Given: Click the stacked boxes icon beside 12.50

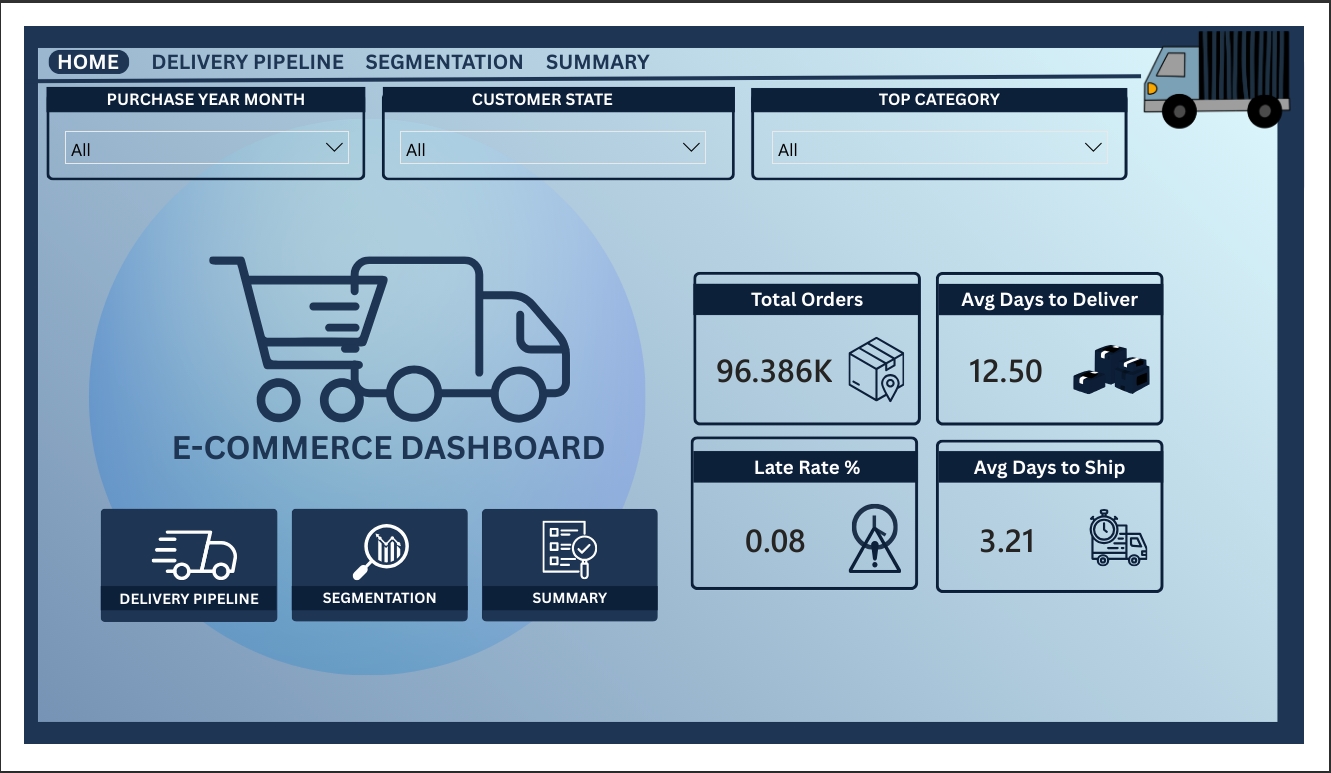Looking at the screenshot, I should tap(1111, 369).
